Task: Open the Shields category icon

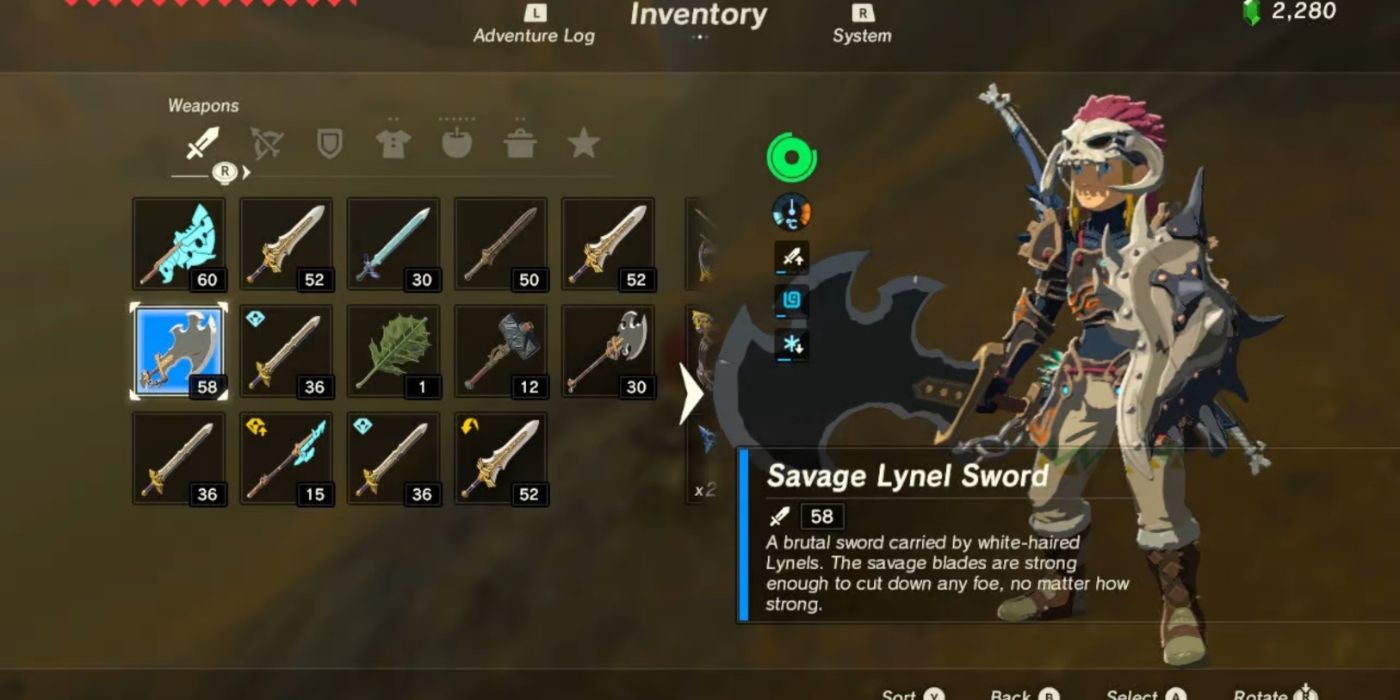Action: click(329, 144)
